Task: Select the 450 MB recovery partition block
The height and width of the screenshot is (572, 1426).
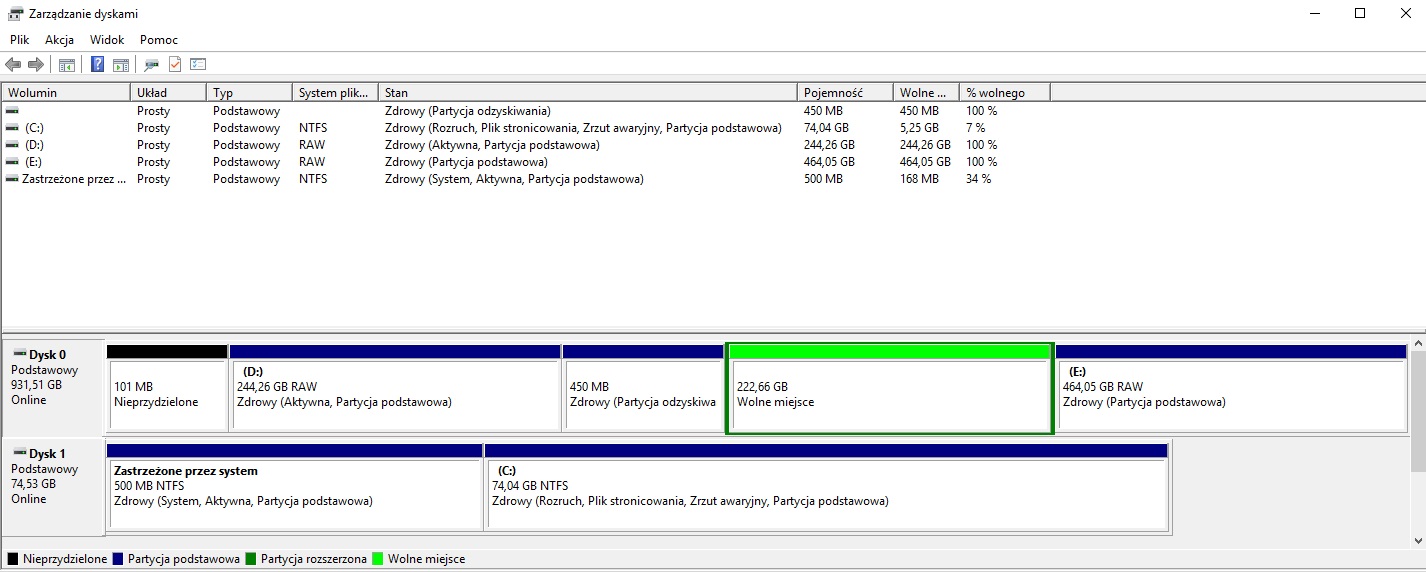Action: tap(643, 389)
